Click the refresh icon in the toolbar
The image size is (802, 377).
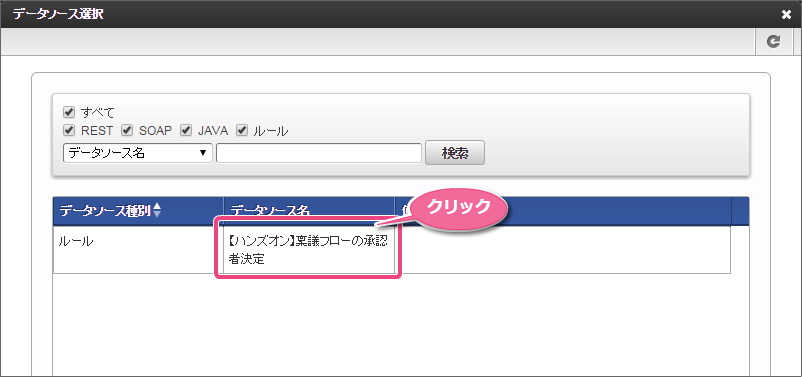773,41
